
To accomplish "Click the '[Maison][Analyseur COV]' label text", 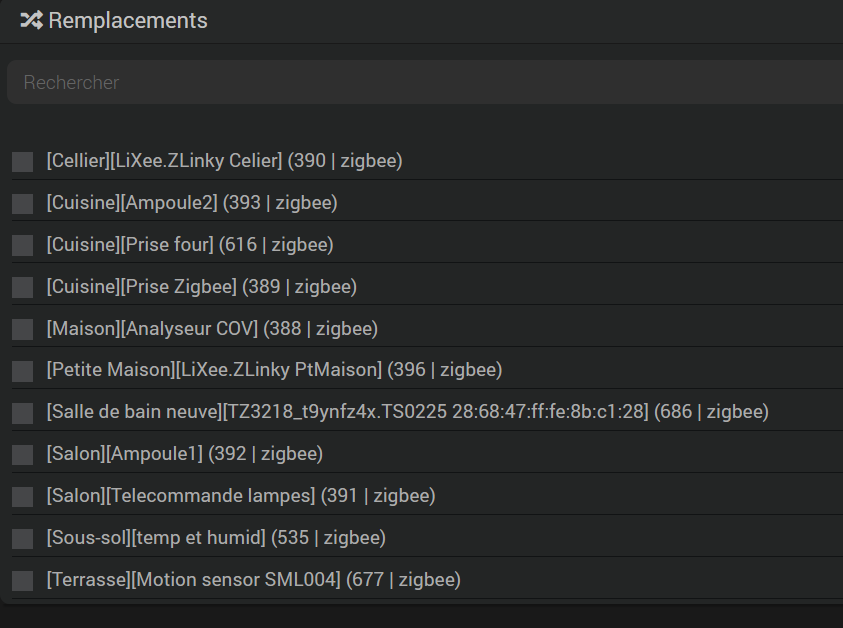I will tap(212, 329).
